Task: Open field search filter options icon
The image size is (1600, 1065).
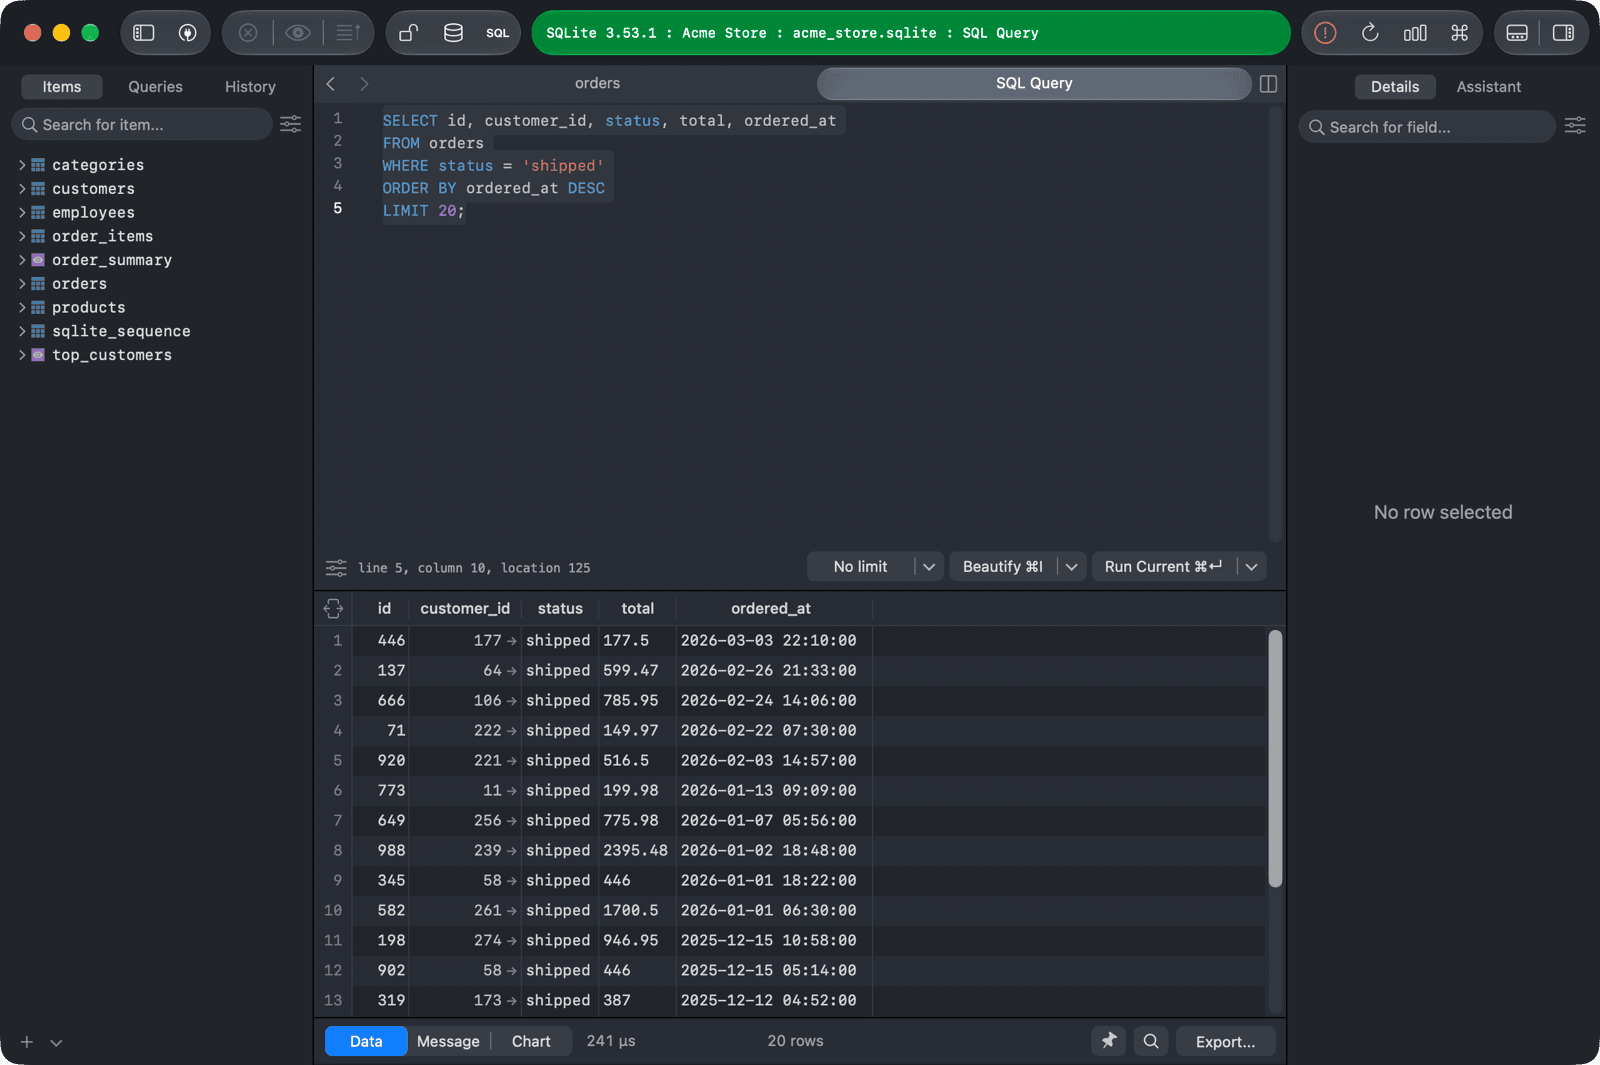Action: coord(1575,126)
